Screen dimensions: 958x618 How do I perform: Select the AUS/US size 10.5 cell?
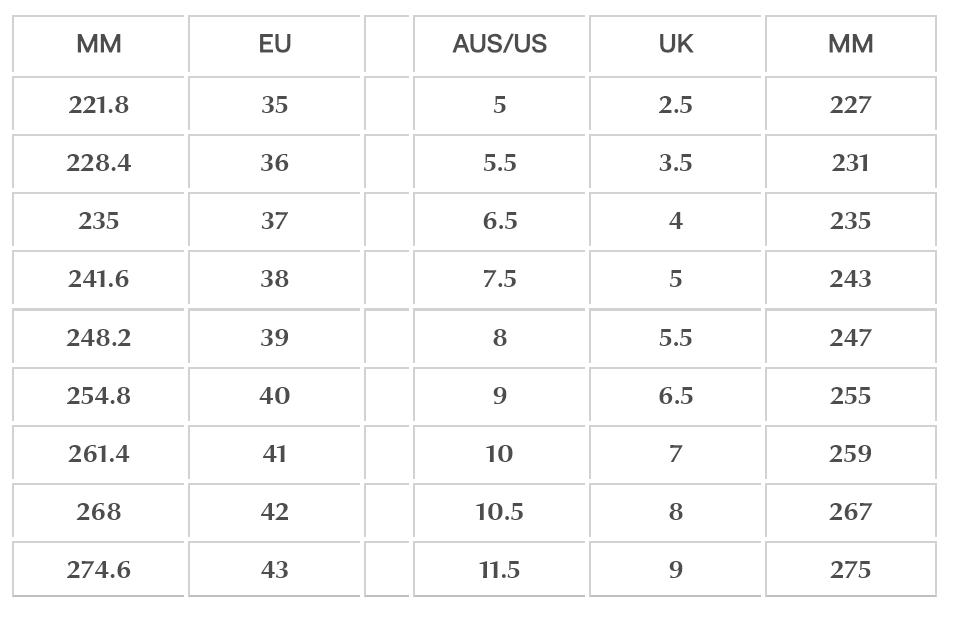coord(499,512)
